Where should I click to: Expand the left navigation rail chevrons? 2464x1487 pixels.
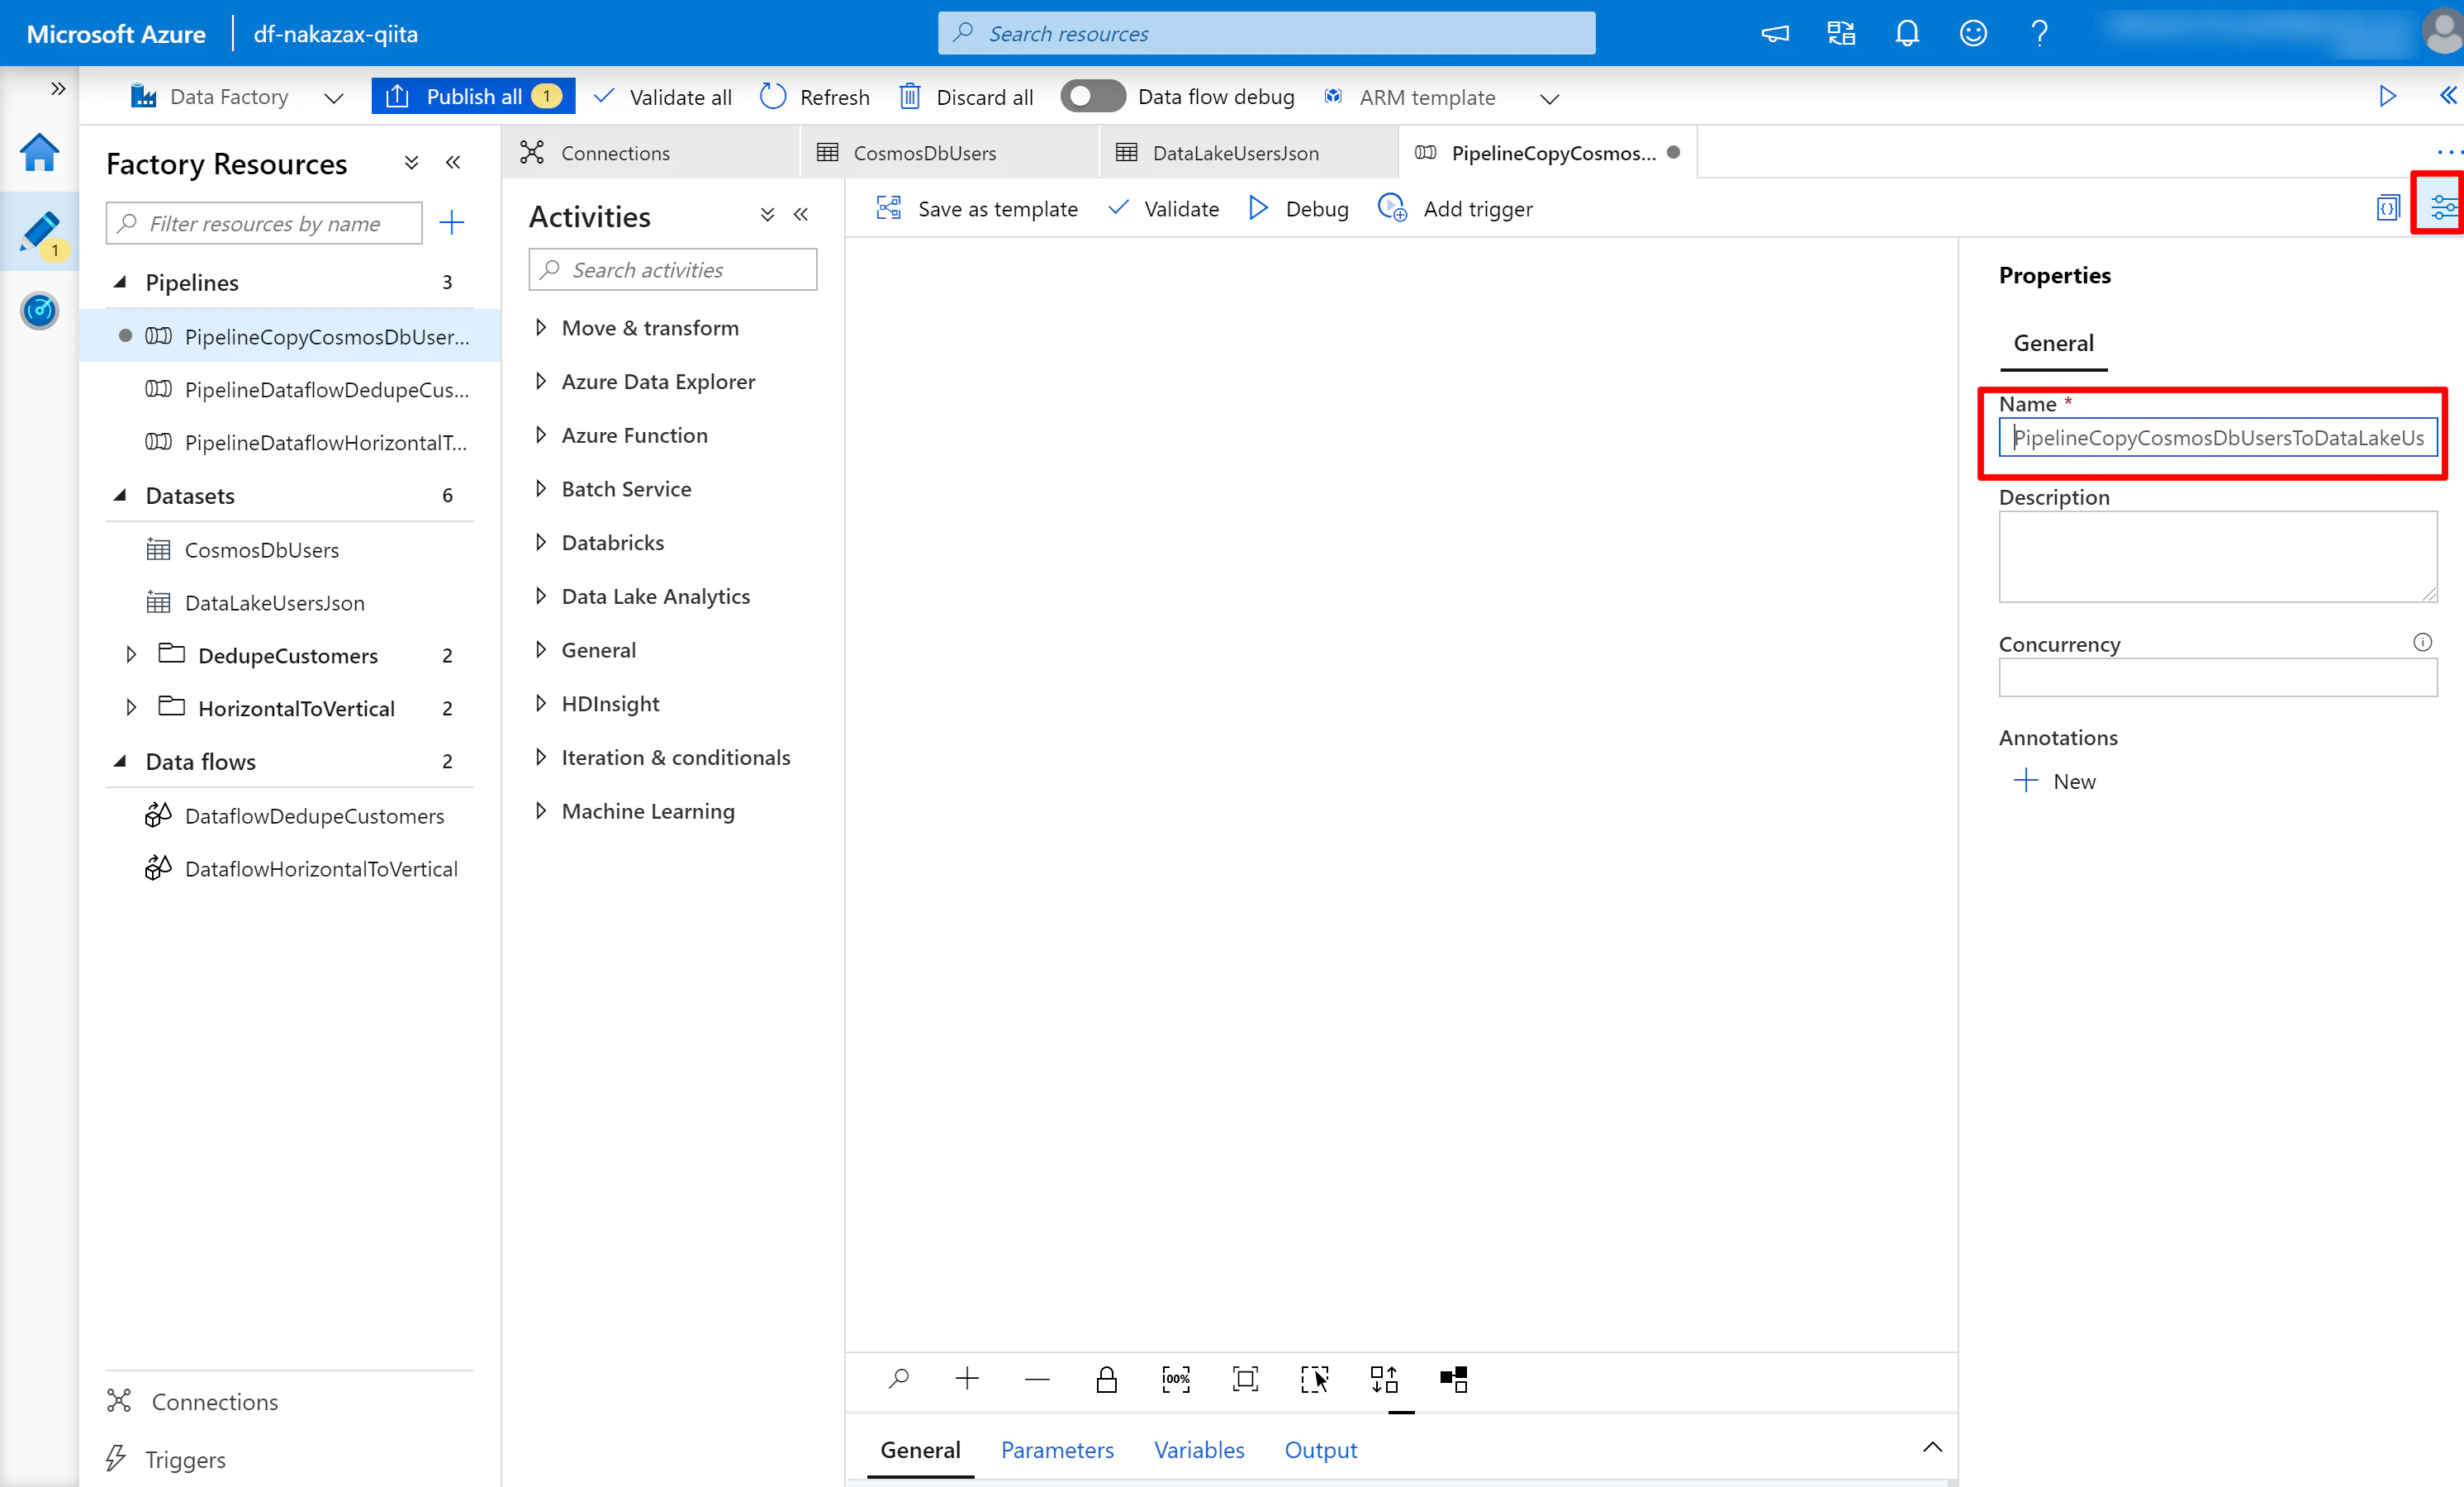(58, 89)
